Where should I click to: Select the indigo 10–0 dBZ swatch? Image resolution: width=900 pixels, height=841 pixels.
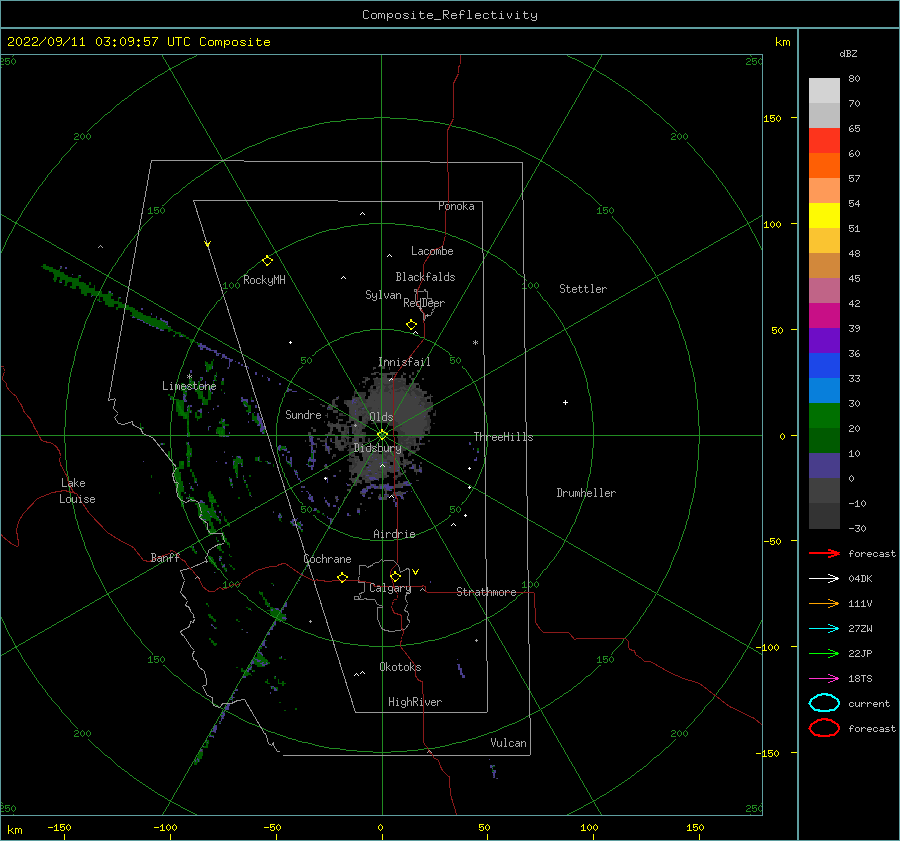(824, 466)
